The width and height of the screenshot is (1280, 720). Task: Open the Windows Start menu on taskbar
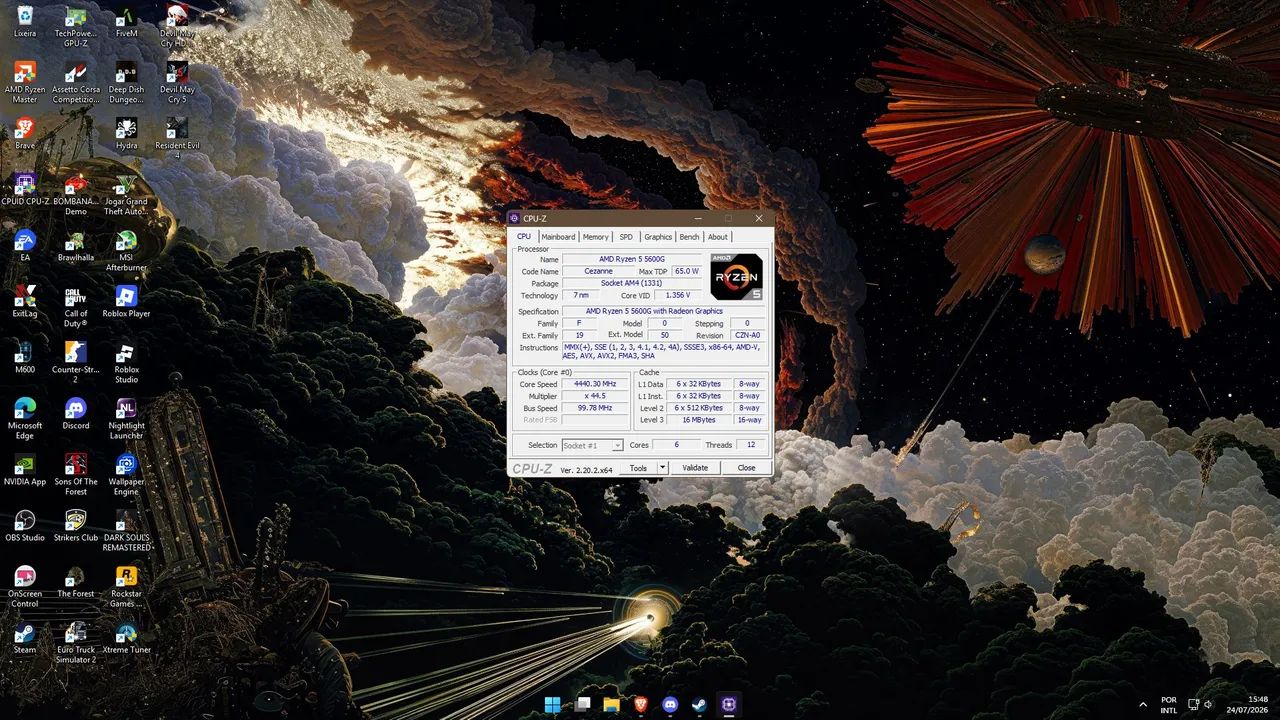pos(553,704)
